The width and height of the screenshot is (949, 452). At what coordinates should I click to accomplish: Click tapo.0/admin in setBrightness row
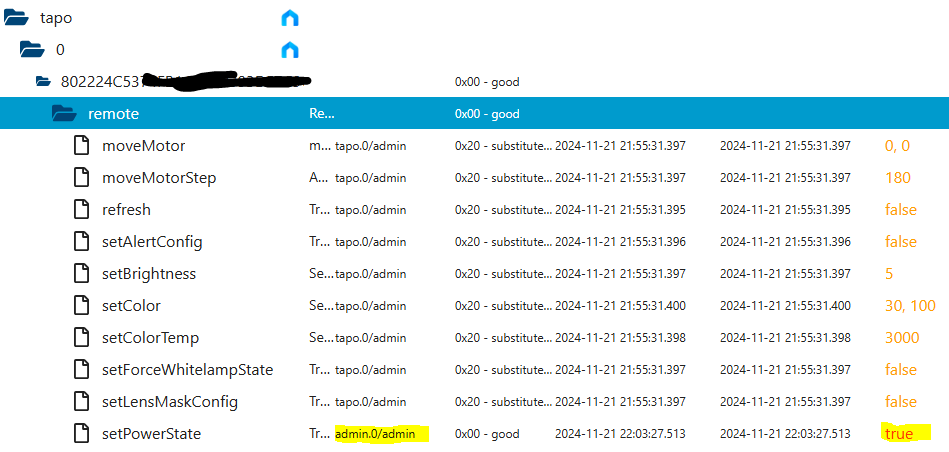point(370,274)
